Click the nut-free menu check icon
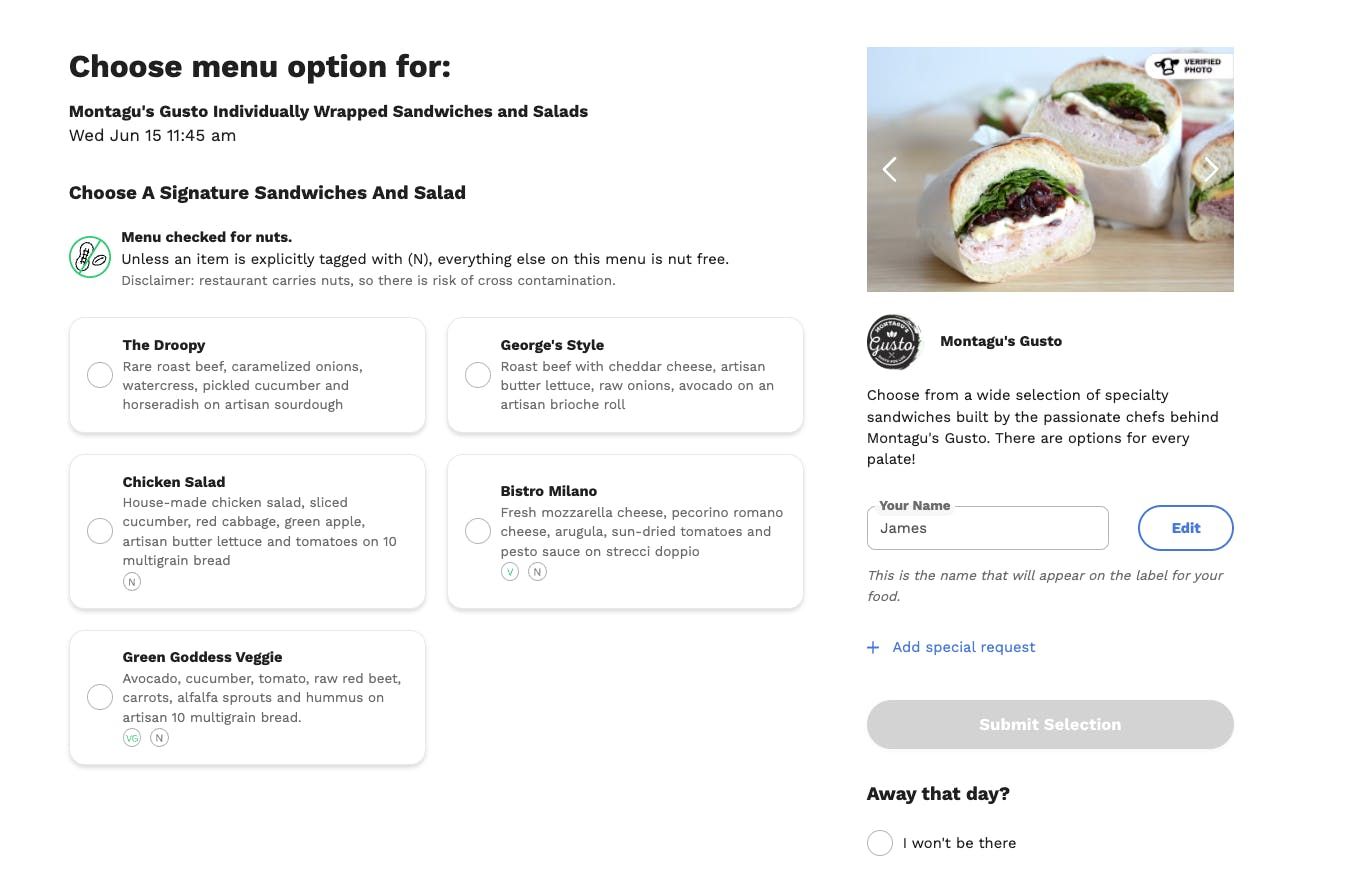 pyautogui.click(x=89, y=257)
